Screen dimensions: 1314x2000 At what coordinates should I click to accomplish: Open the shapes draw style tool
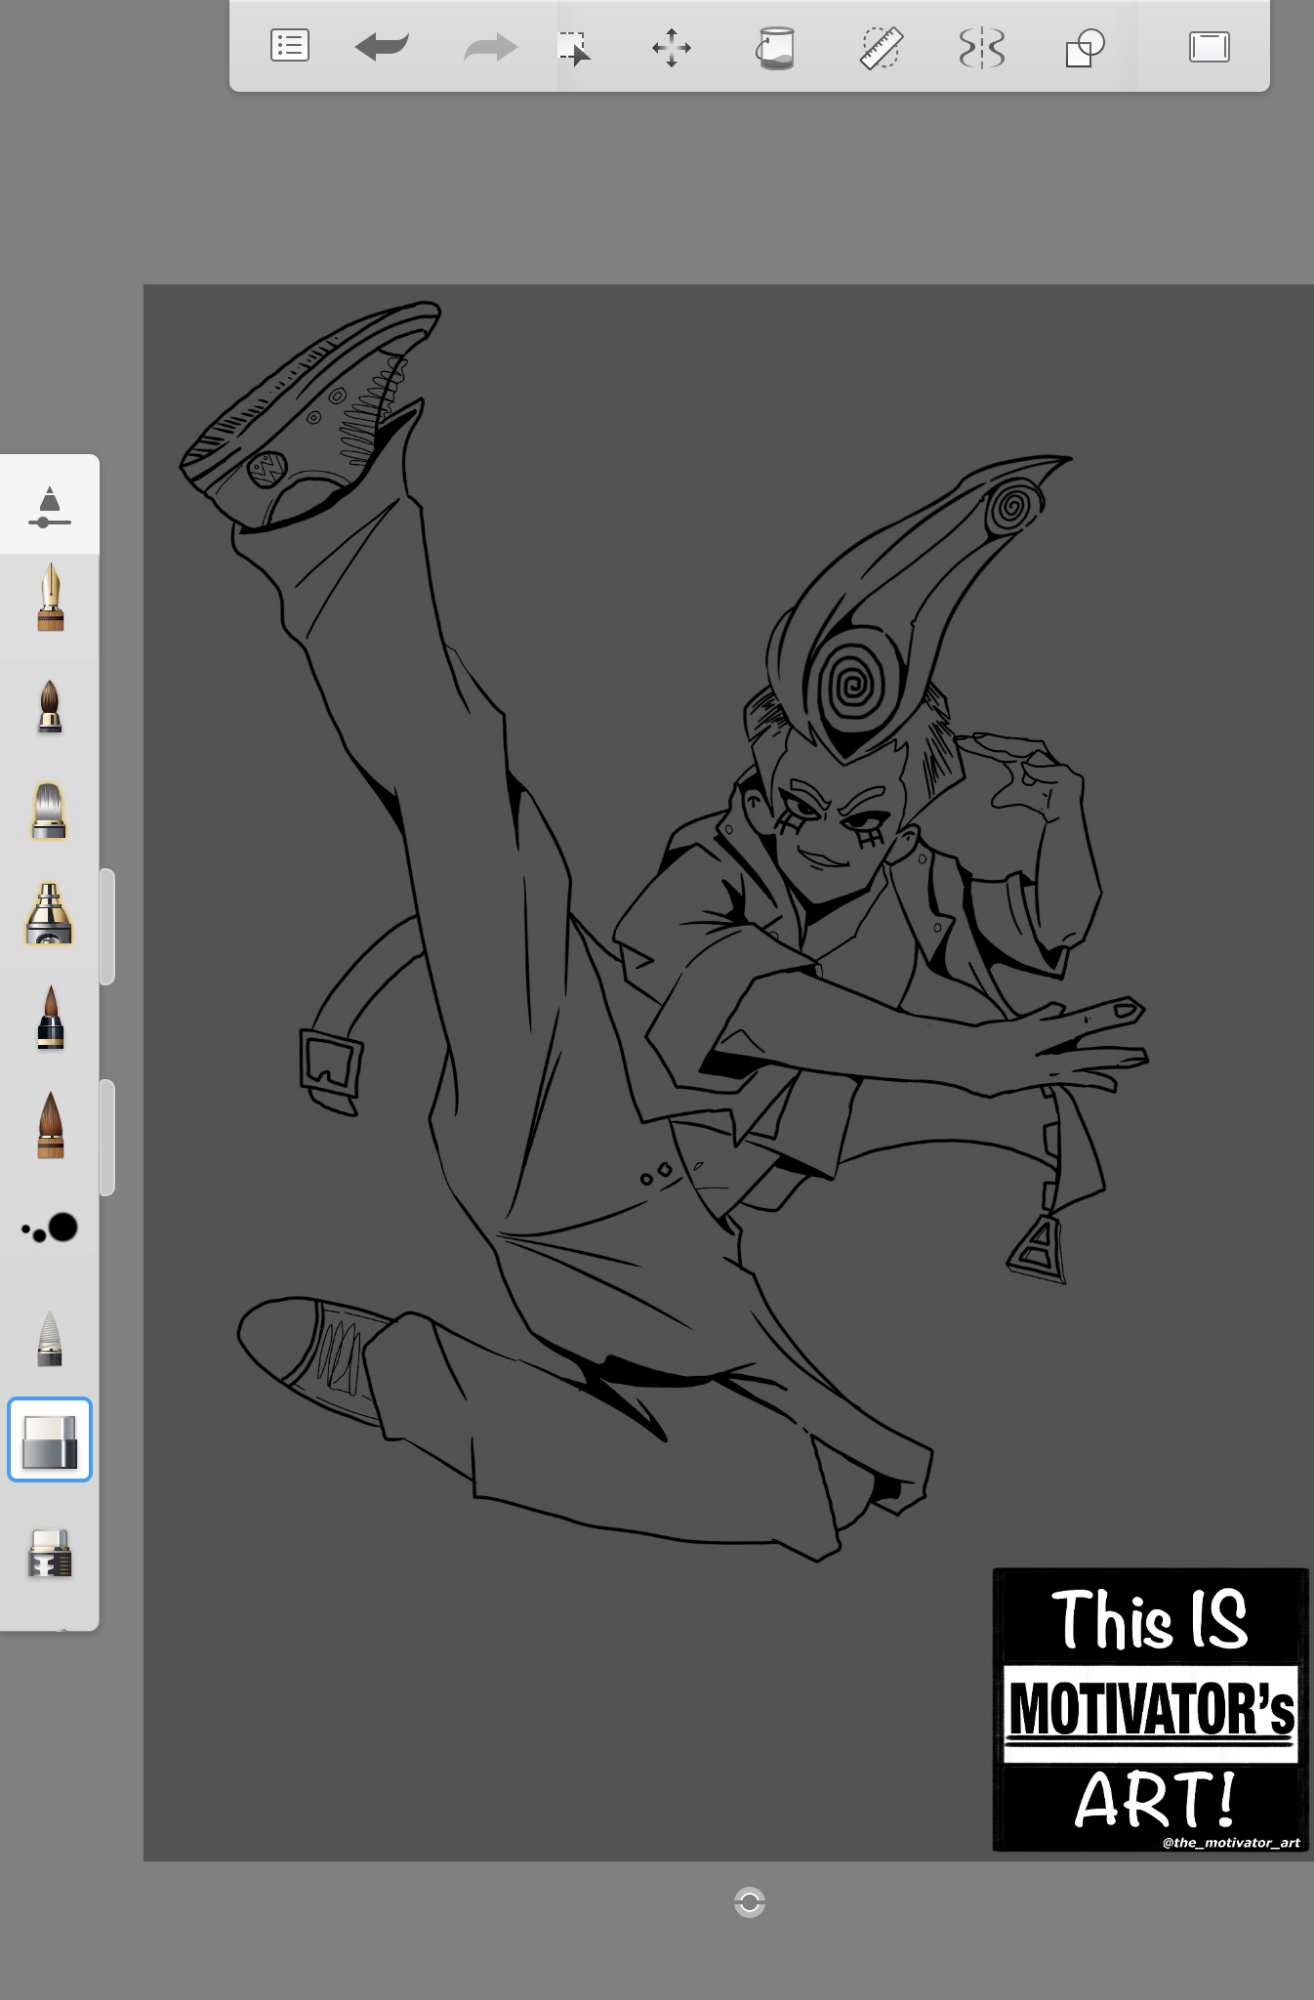(1084, 47)
